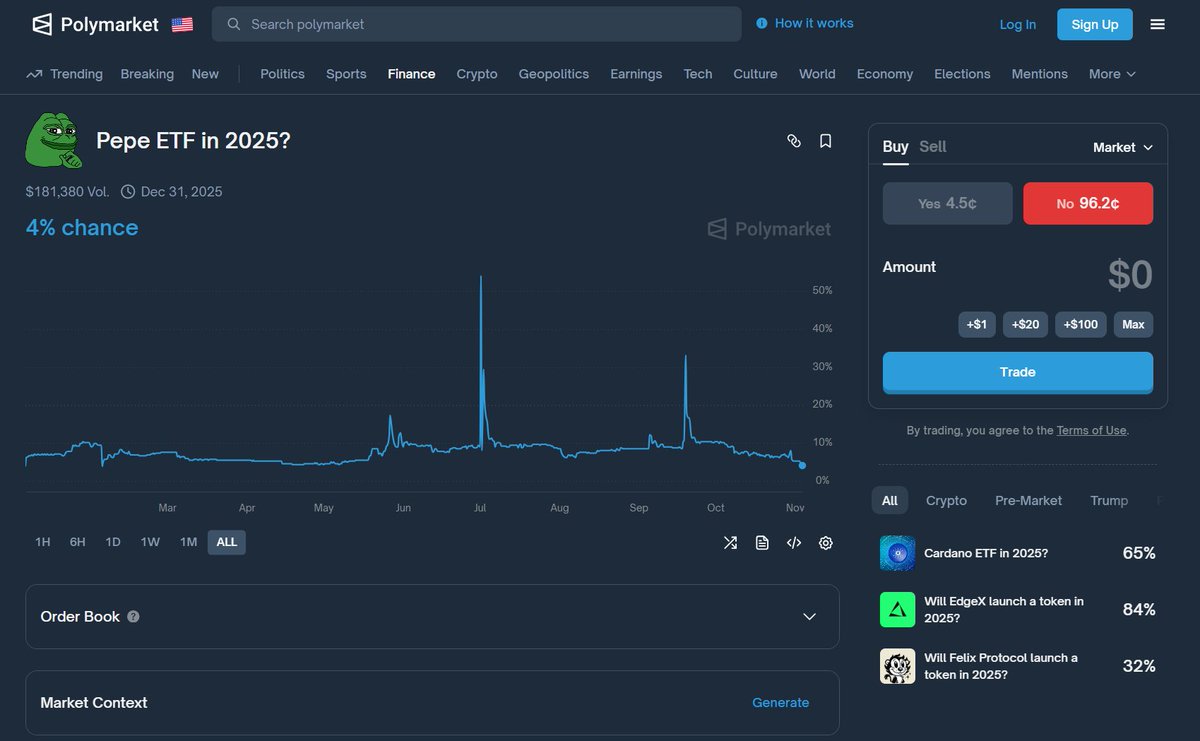Select the Crypto related markets tab
The image size is (1200, 741).
[946, 500]
